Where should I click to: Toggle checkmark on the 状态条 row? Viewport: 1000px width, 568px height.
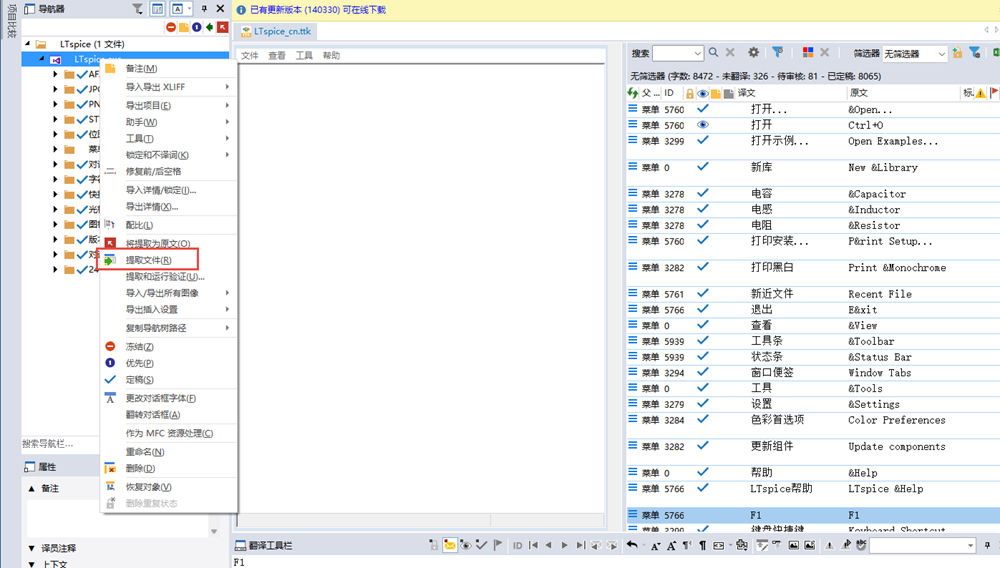point(703,356)
